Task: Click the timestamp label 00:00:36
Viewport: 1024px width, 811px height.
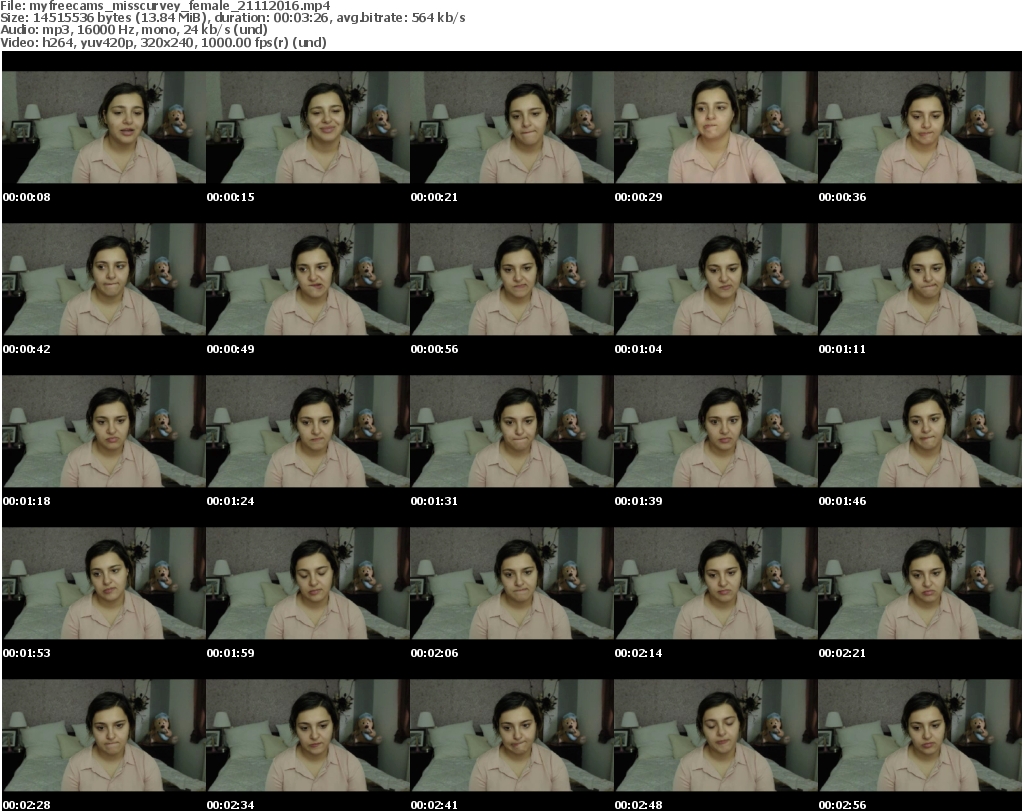Action: pyautogui.click(x=842, y=197)
